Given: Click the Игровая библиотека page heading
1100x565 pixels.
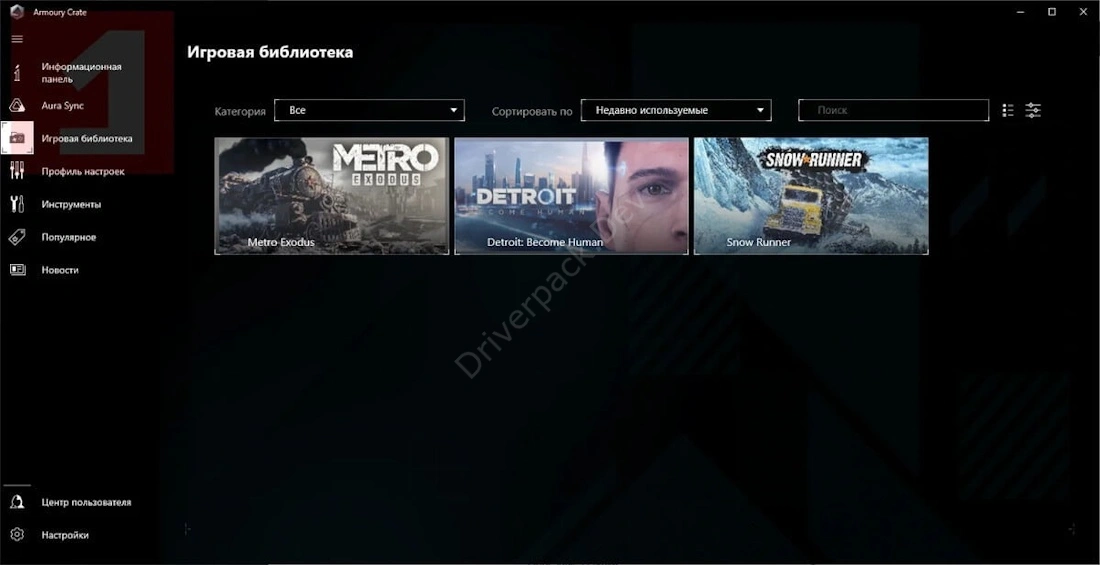Looking at the screenshot, I should point(270,53).
